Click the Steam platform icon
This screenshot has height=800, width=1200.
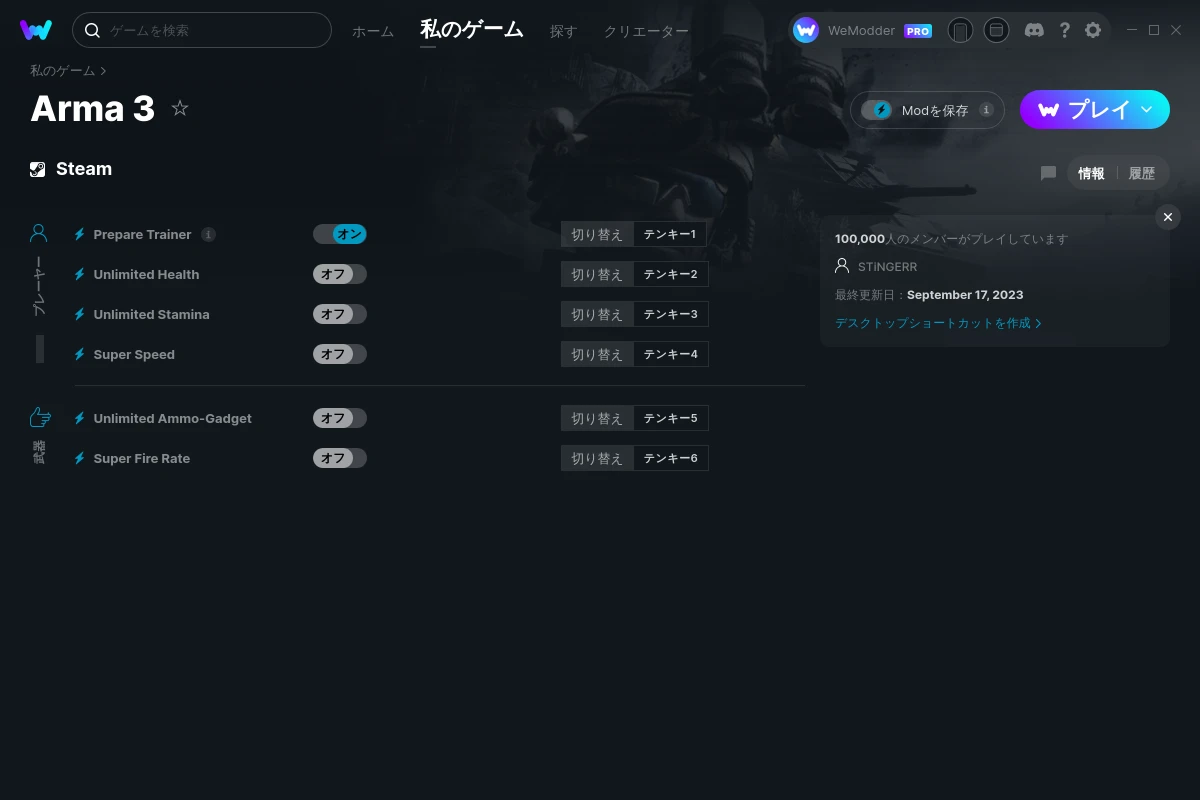point(38,169)
